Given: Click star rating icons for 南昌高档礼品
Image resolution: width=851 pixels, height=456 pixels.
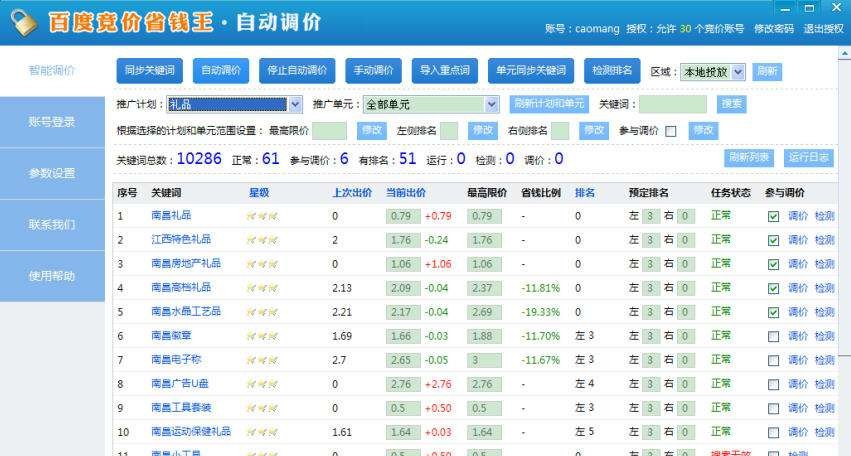Looking at the screenshot, I should [x=262, y=288].
